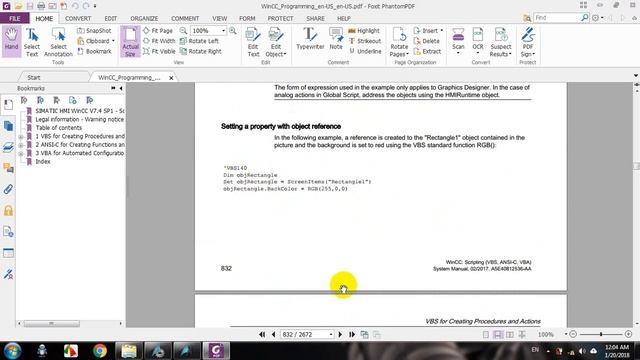
Task: Expand the '3 VBA for Automated Configuration' bookmark
Action: click(21, 153)
